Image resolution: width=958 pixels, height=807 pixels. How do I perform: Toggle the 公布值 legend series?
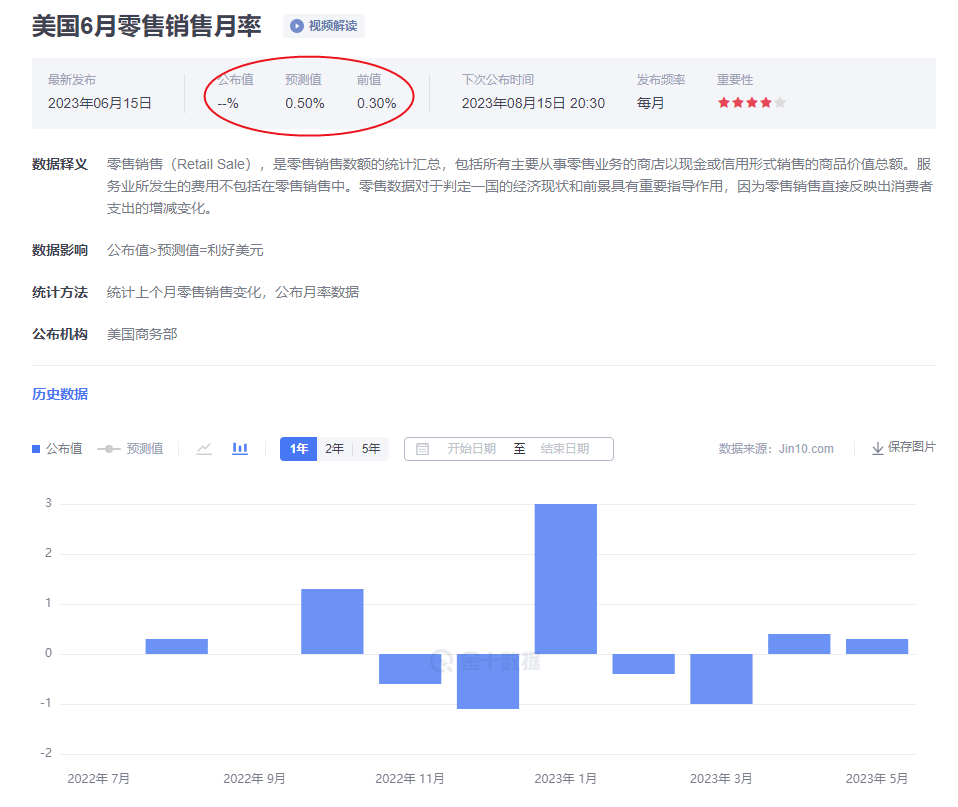tap(57, 449)
